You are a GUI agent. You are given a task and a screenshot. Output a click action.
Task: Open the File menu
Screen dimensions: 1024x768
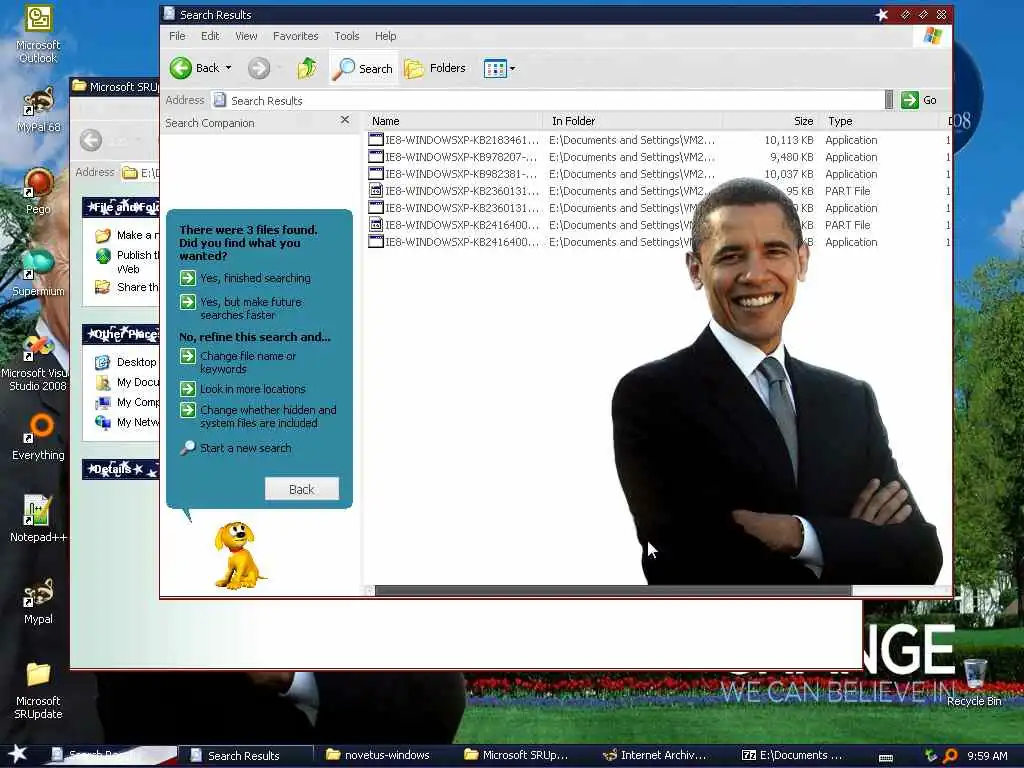[x=177, y=36]
